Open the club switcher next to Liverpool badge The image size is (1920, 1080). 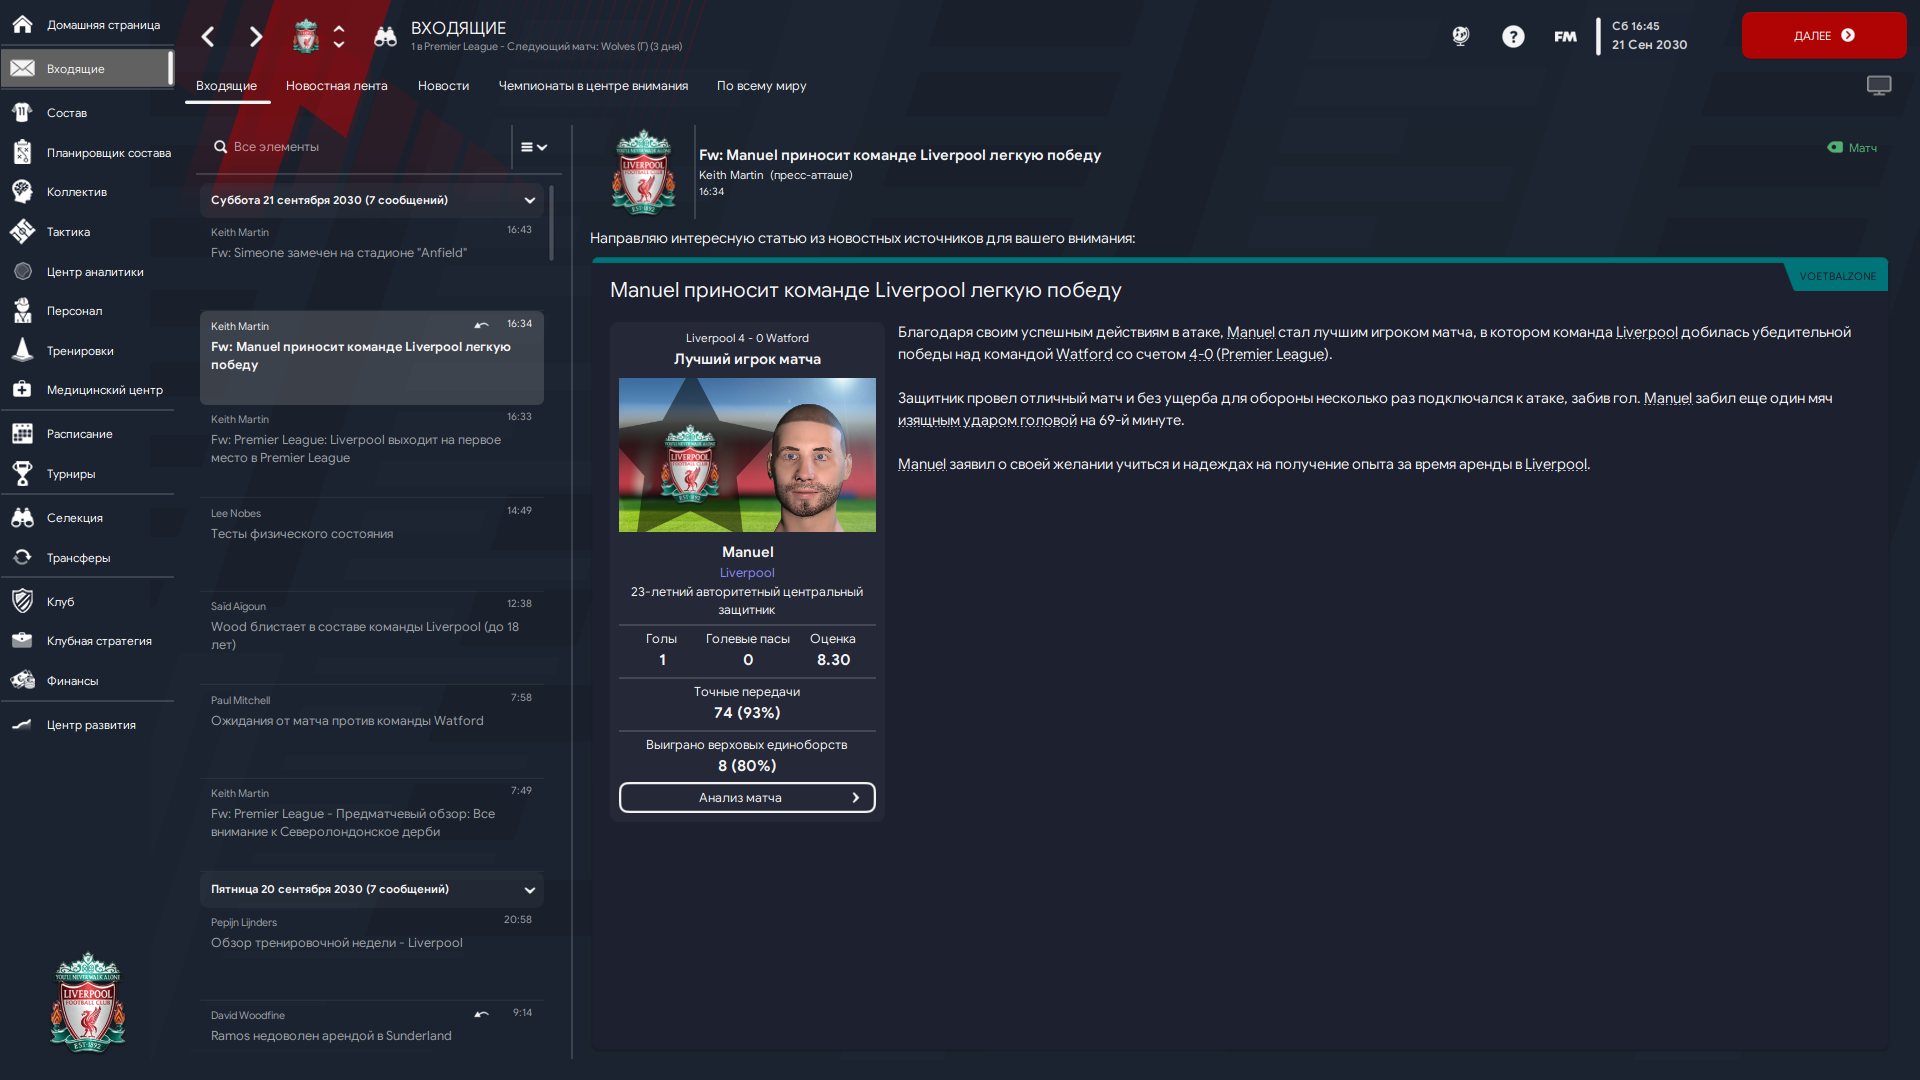(x=339, y=37)
